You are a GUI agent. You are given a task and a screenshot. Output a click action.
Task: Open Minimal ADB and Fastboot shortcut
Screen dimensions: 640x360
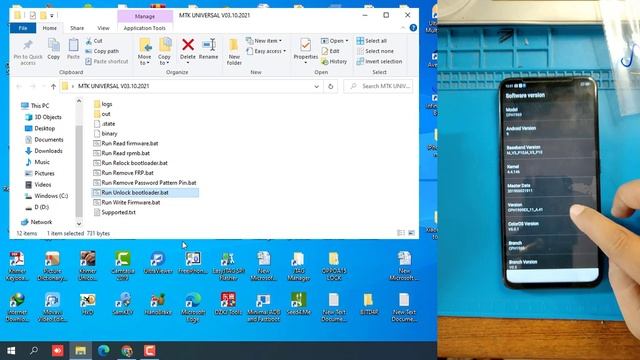pyautogui.click(x=263, y=307)
